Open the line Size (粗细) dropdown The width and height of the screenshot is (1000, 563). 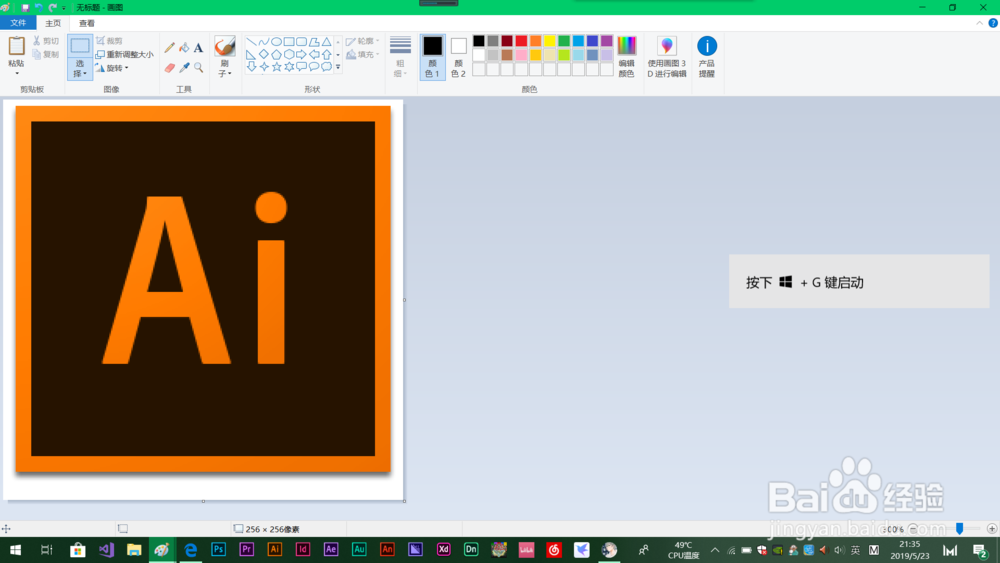[401, 57]
